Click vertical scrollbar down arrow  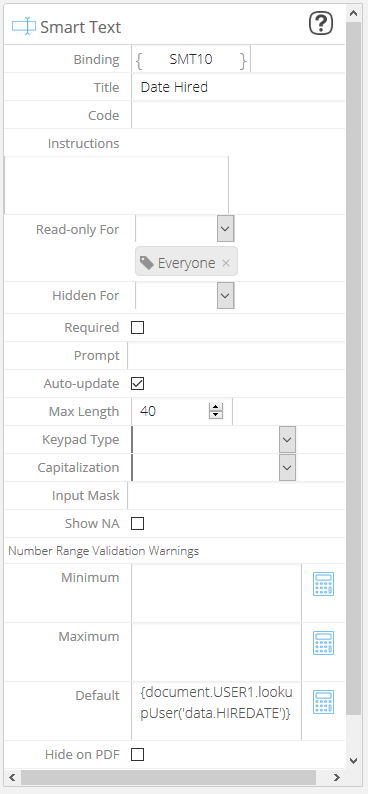(354, 760)
